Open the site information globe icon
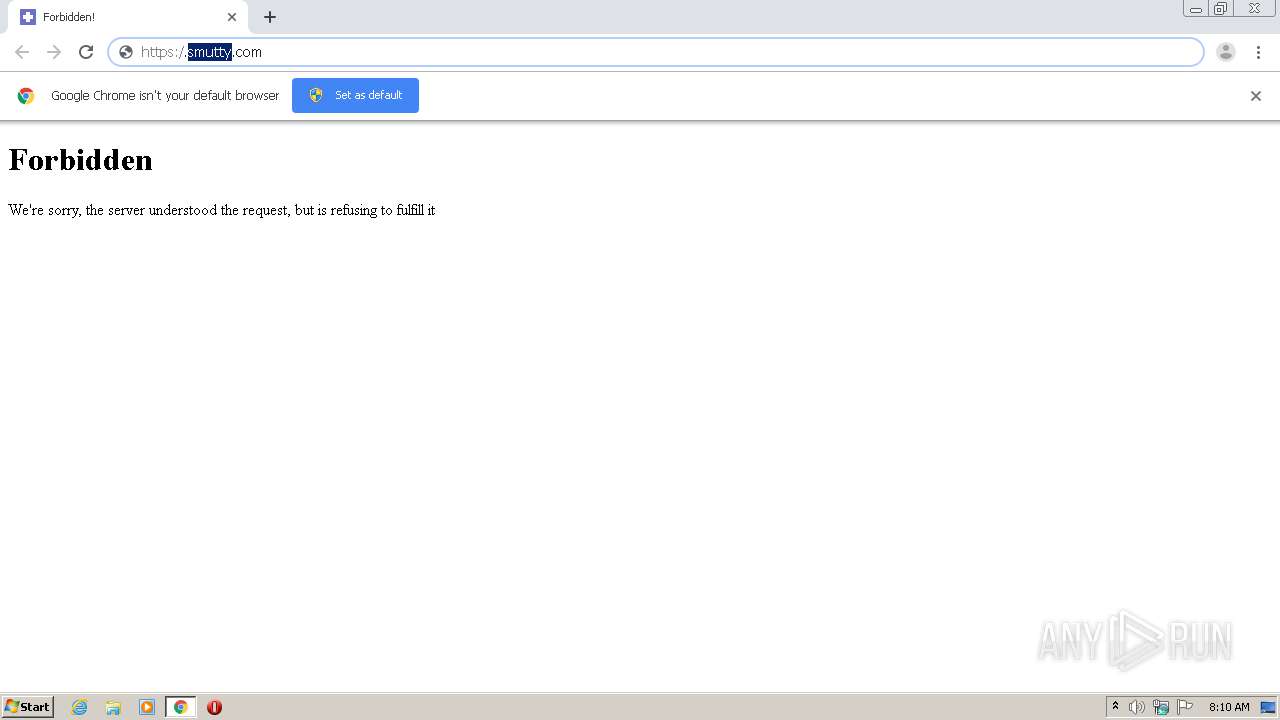This screenshot has width=1280, height=720. [126, 52]
